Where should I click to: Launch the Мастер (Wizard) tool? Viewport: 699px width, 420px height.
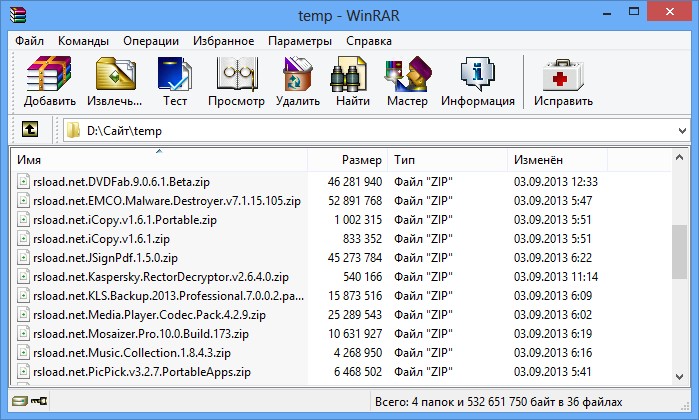point(407,82)
